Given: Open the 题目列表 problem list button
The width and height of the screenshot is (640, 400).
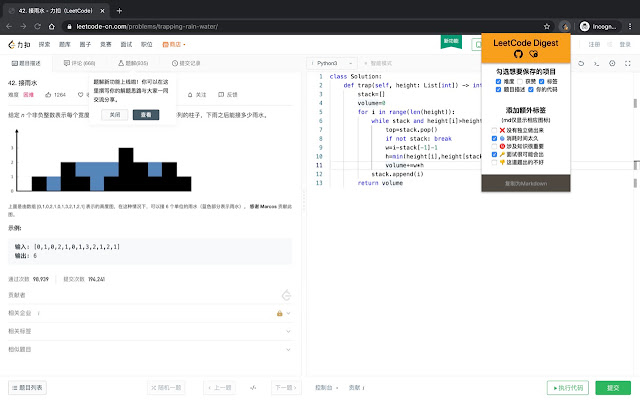Looking at the screenshot, I should click(x=27, y=388).
